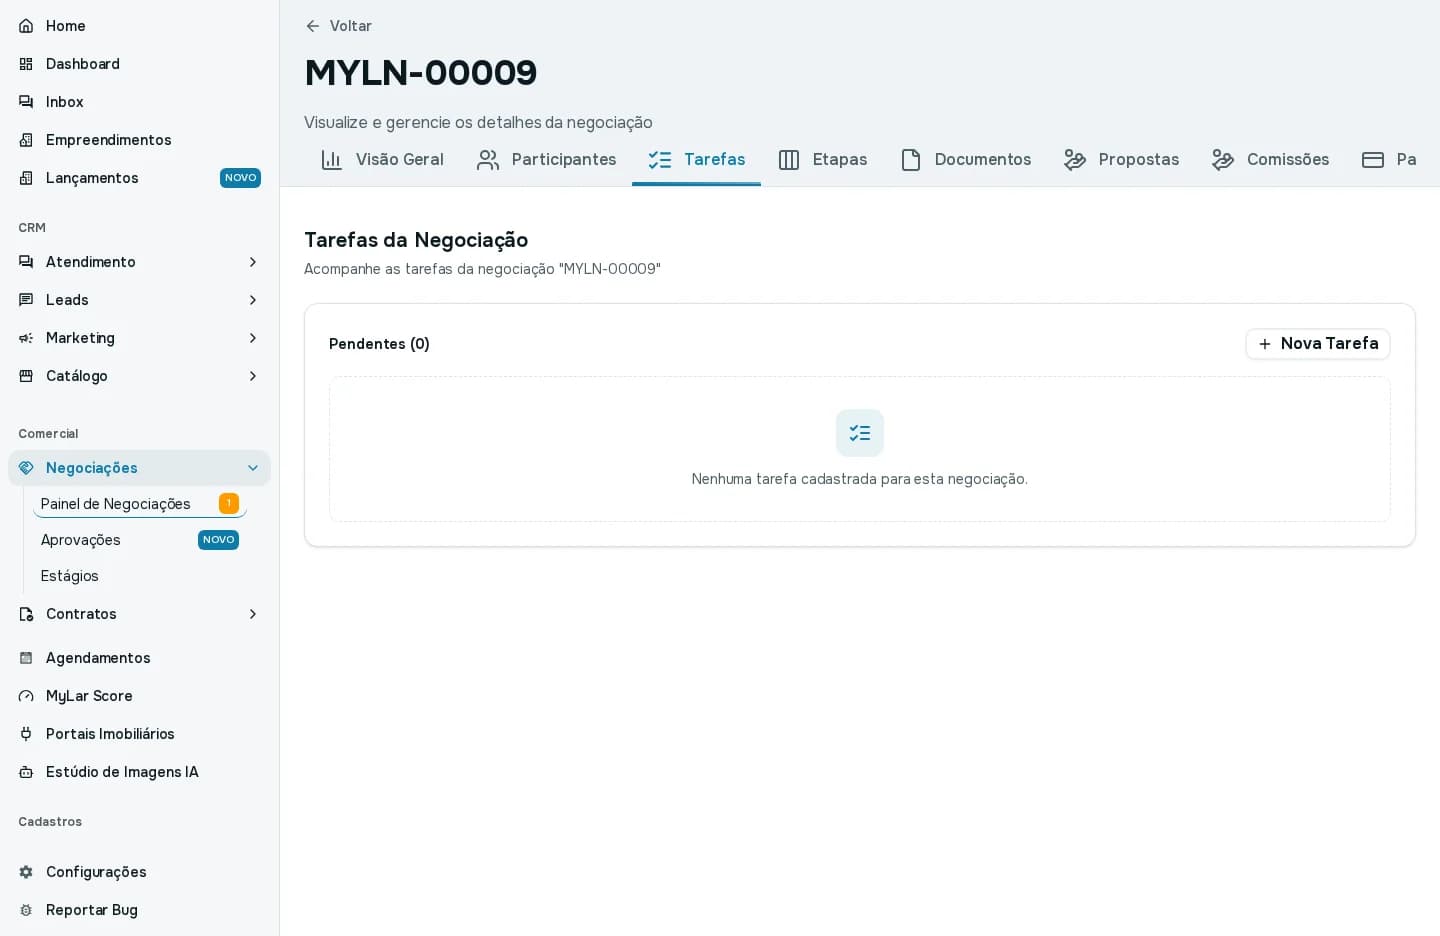Click the Estúdio de Imagens IA robot icon
The image size is (1440, 936).
[x=26, y=772]
